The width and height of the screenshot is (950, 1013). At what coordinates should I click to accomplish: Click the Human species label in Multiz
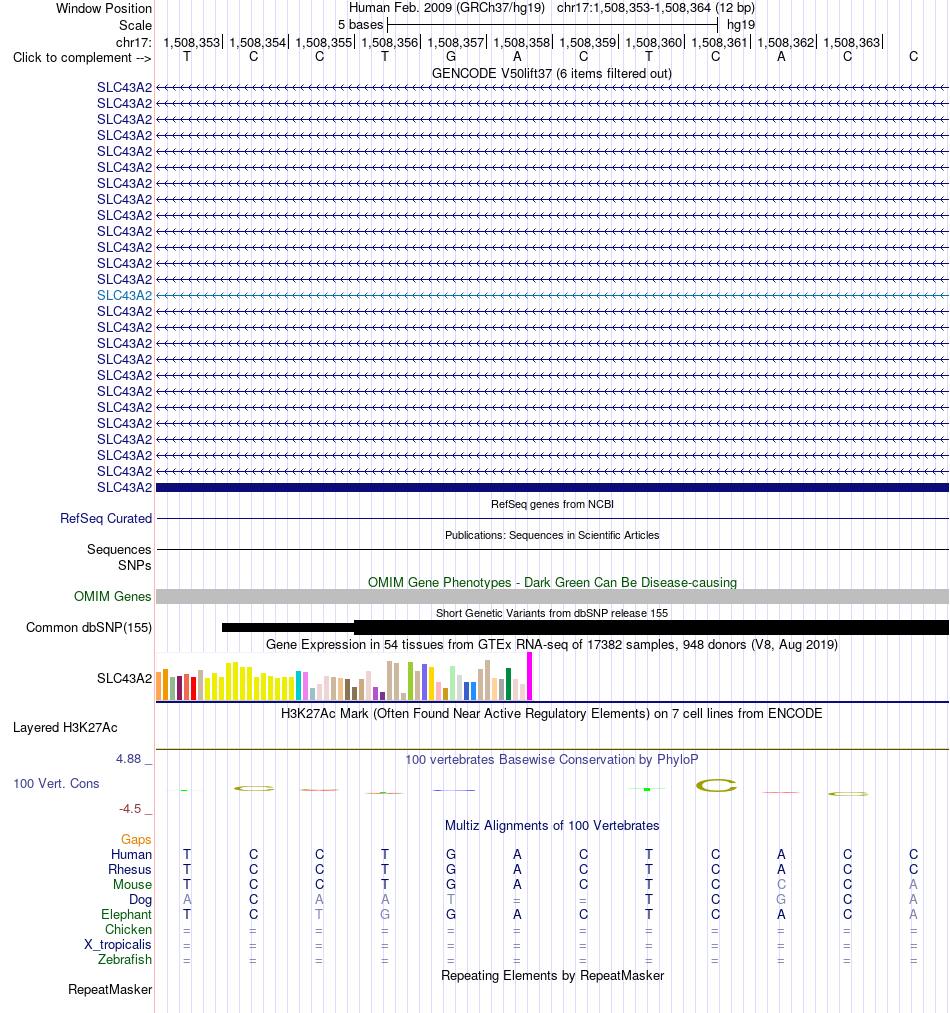[x=131, y=854]
